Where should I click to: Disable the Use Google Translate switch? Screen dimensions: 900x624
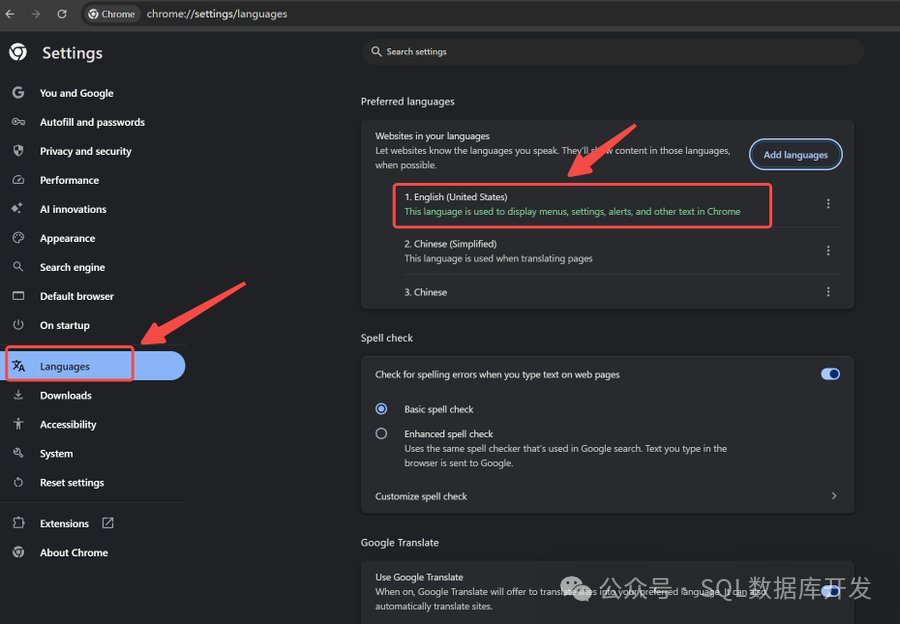[830, 591]
